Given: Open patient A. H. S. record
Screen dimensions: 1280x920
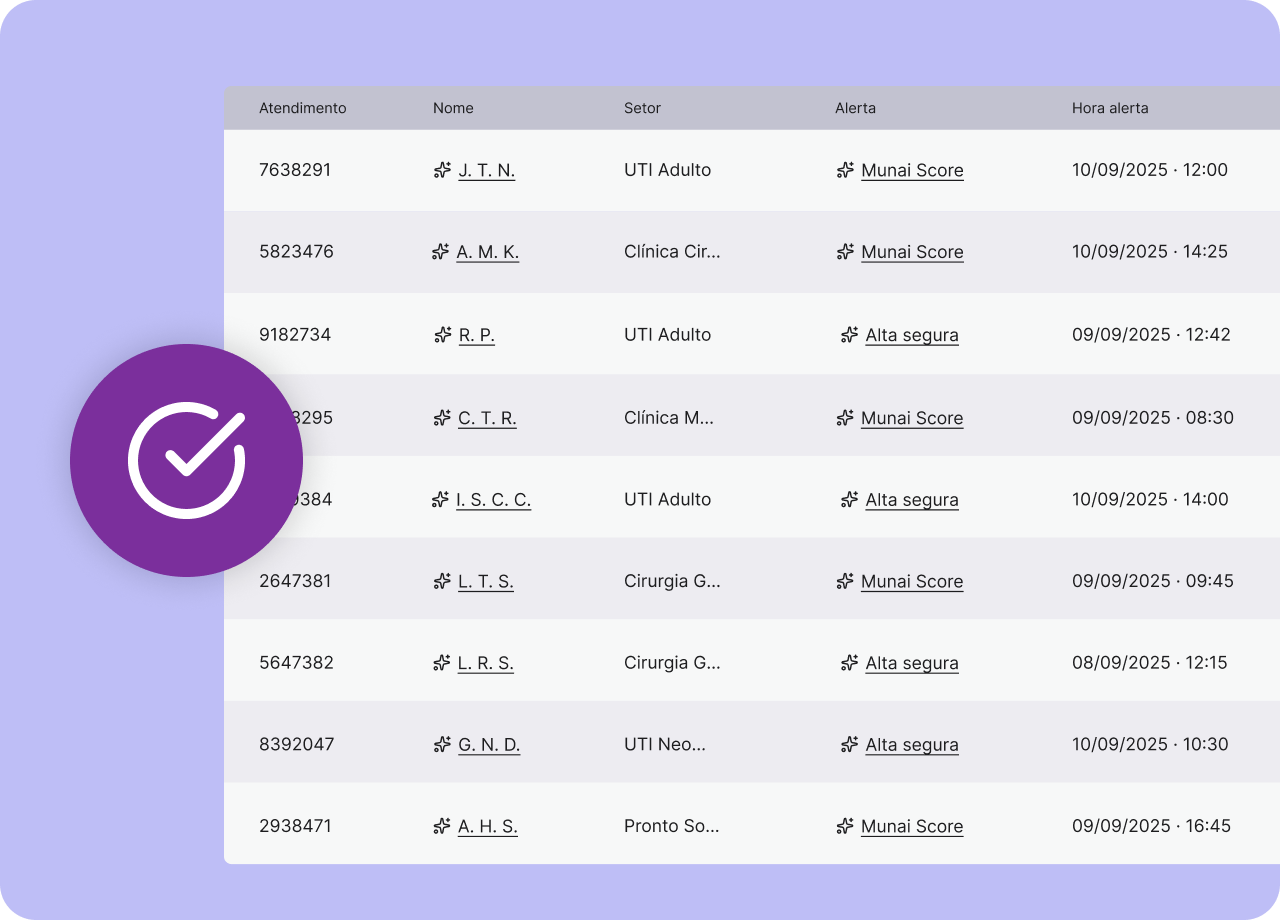Looking at the screenshot, I should [x=487, y=826].
